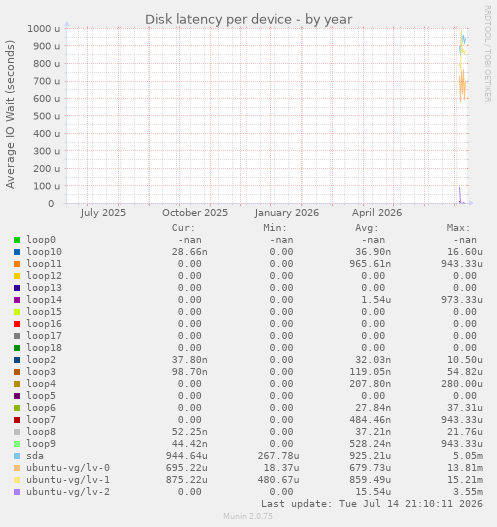This screenshot has height=527, width=497.
Task: Click the sda max value 5.05m
Action: tap(468, 456)
